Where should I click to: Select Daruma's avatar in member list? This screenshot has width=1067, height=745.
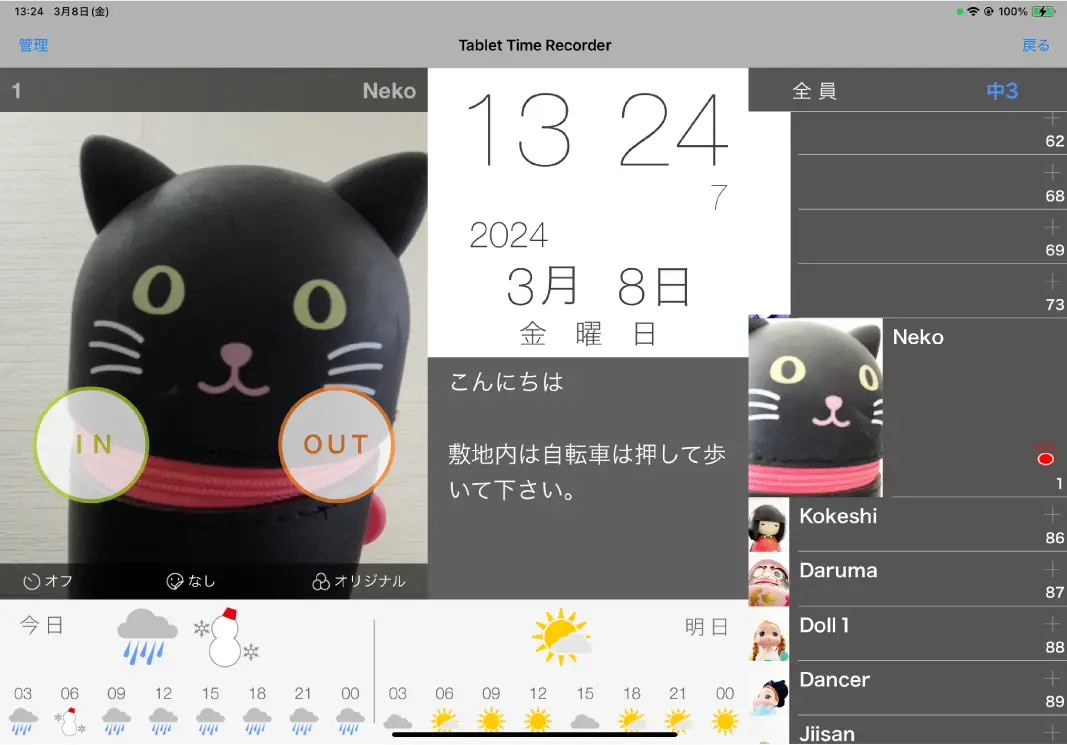click(x=769, y=580)
